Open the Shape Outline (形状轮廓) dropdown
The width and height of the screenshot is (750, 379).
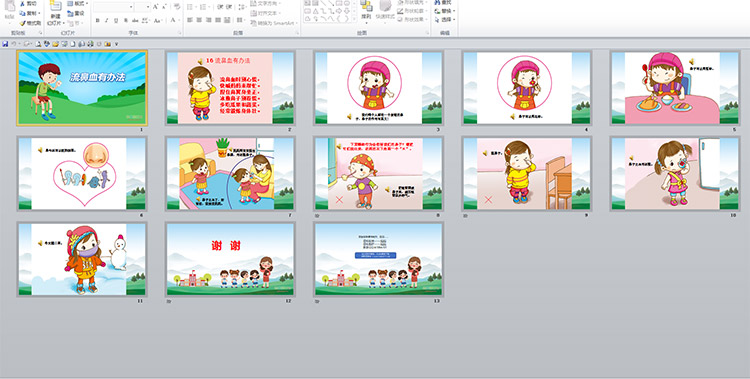coord(413,11)
